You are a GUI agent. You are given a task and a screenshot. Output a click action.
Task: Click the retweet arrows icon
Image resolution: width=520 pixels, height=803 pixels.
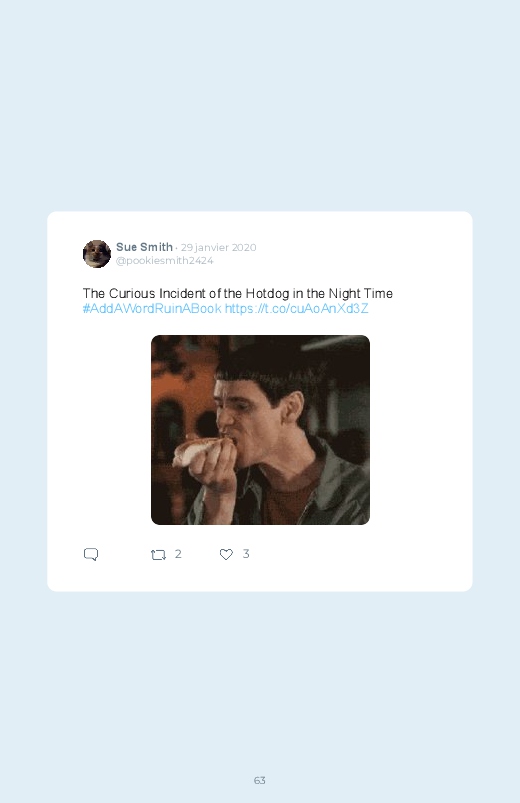158,555
